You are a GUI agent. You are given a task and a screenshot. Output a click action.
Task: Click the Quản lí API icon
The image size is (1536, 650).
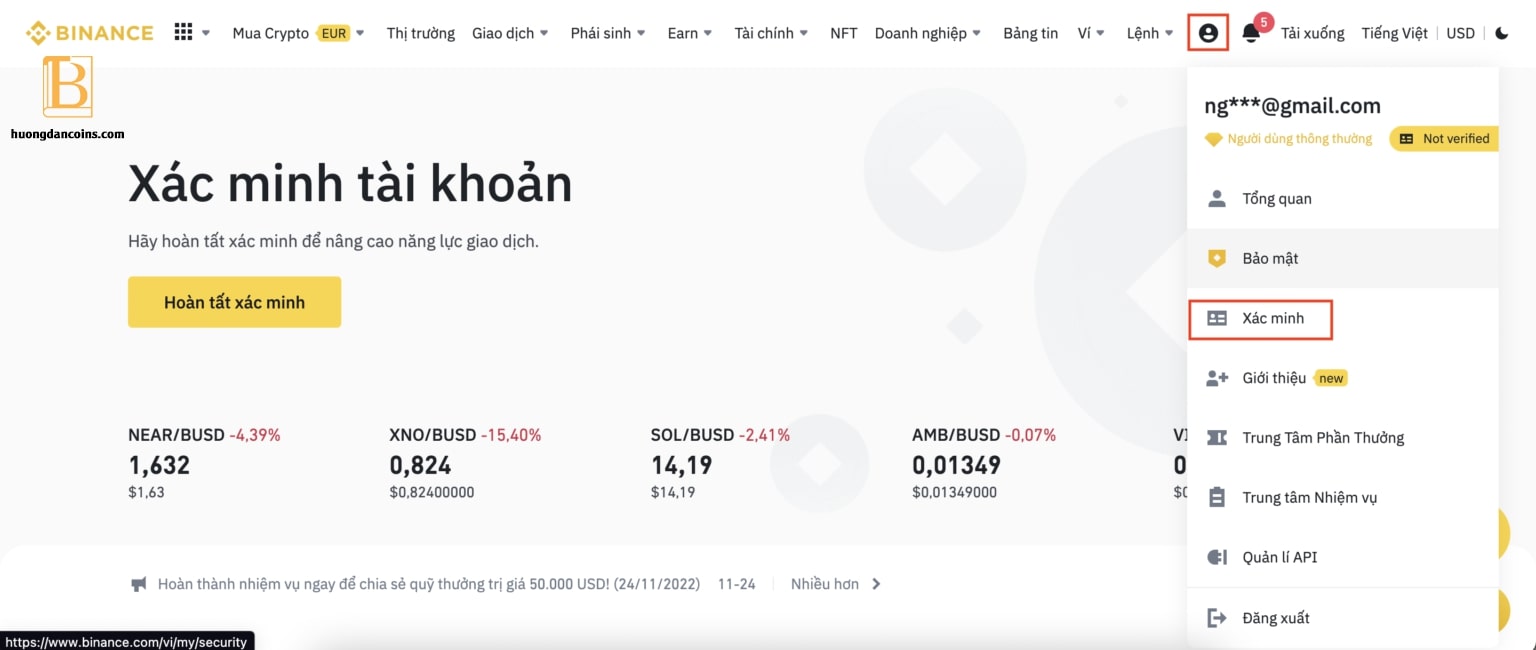pyautogui.click(x=1216, y=557)
